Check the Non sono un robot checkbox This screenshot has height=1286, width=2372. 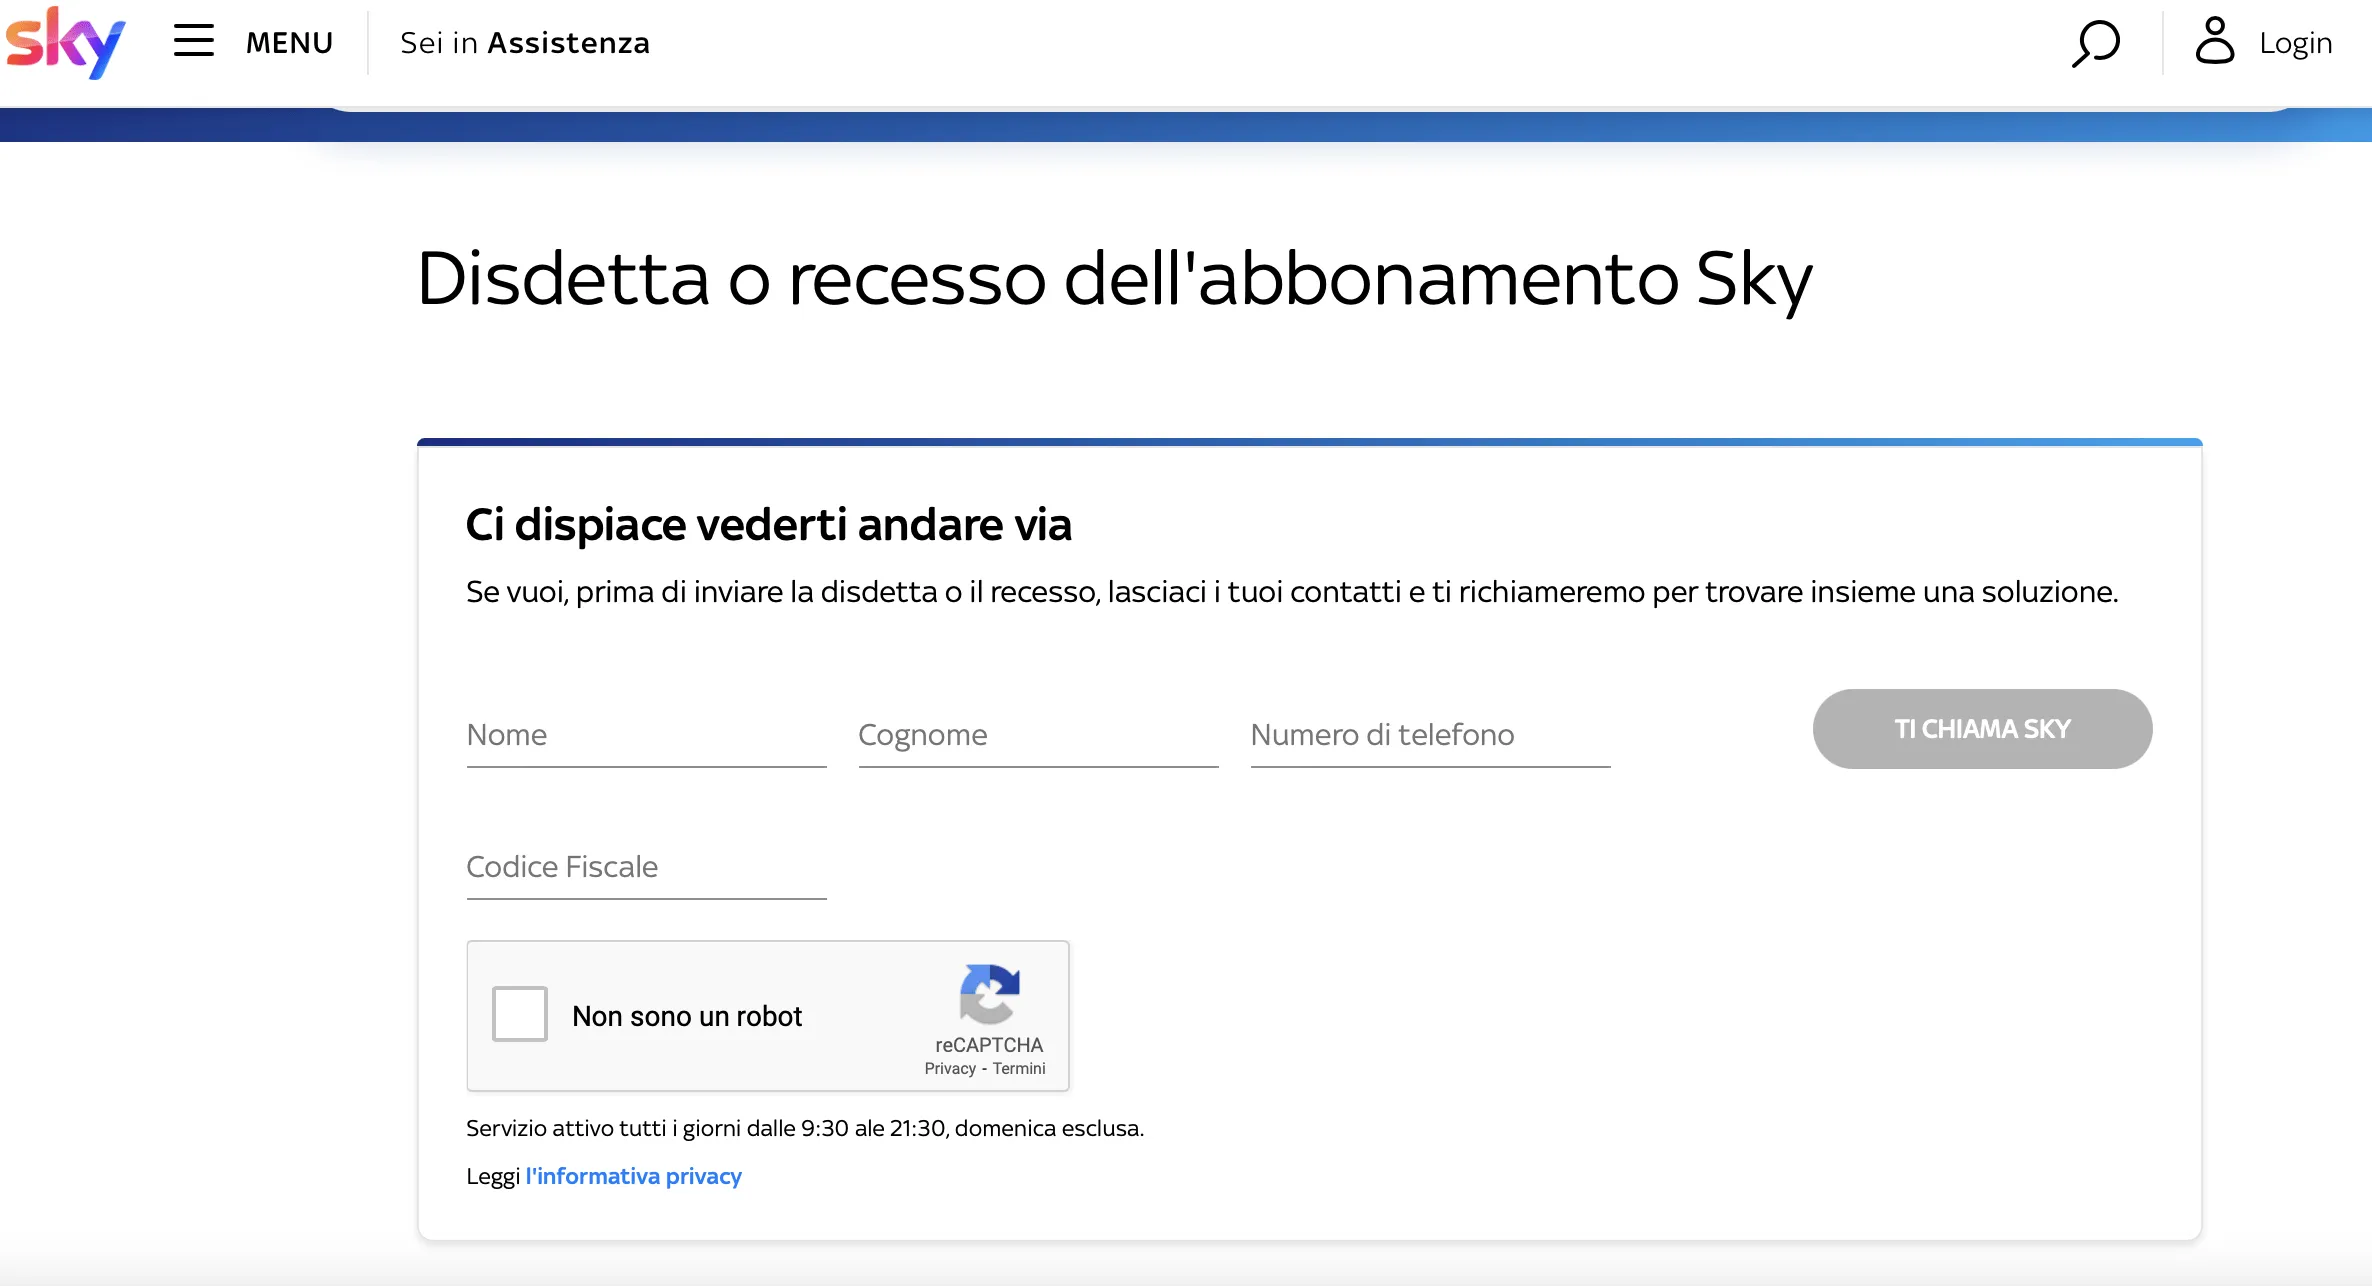pos(520,1014)
